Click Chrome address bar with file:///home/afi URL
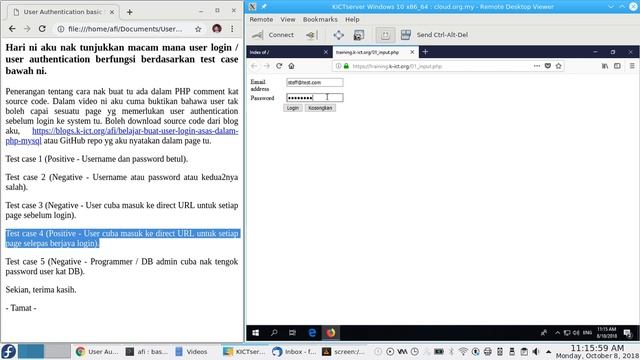Screen dimensions: 640x360 (125, 29)
